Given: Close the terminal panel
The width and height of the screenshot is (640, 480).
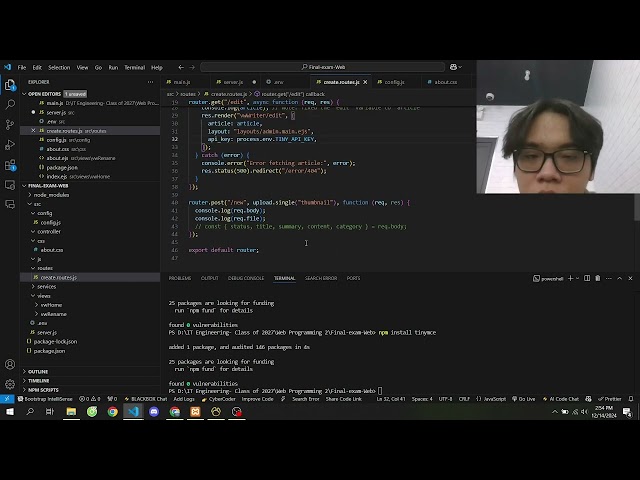Looking at the screenshot, I should [x=630, y=278].
